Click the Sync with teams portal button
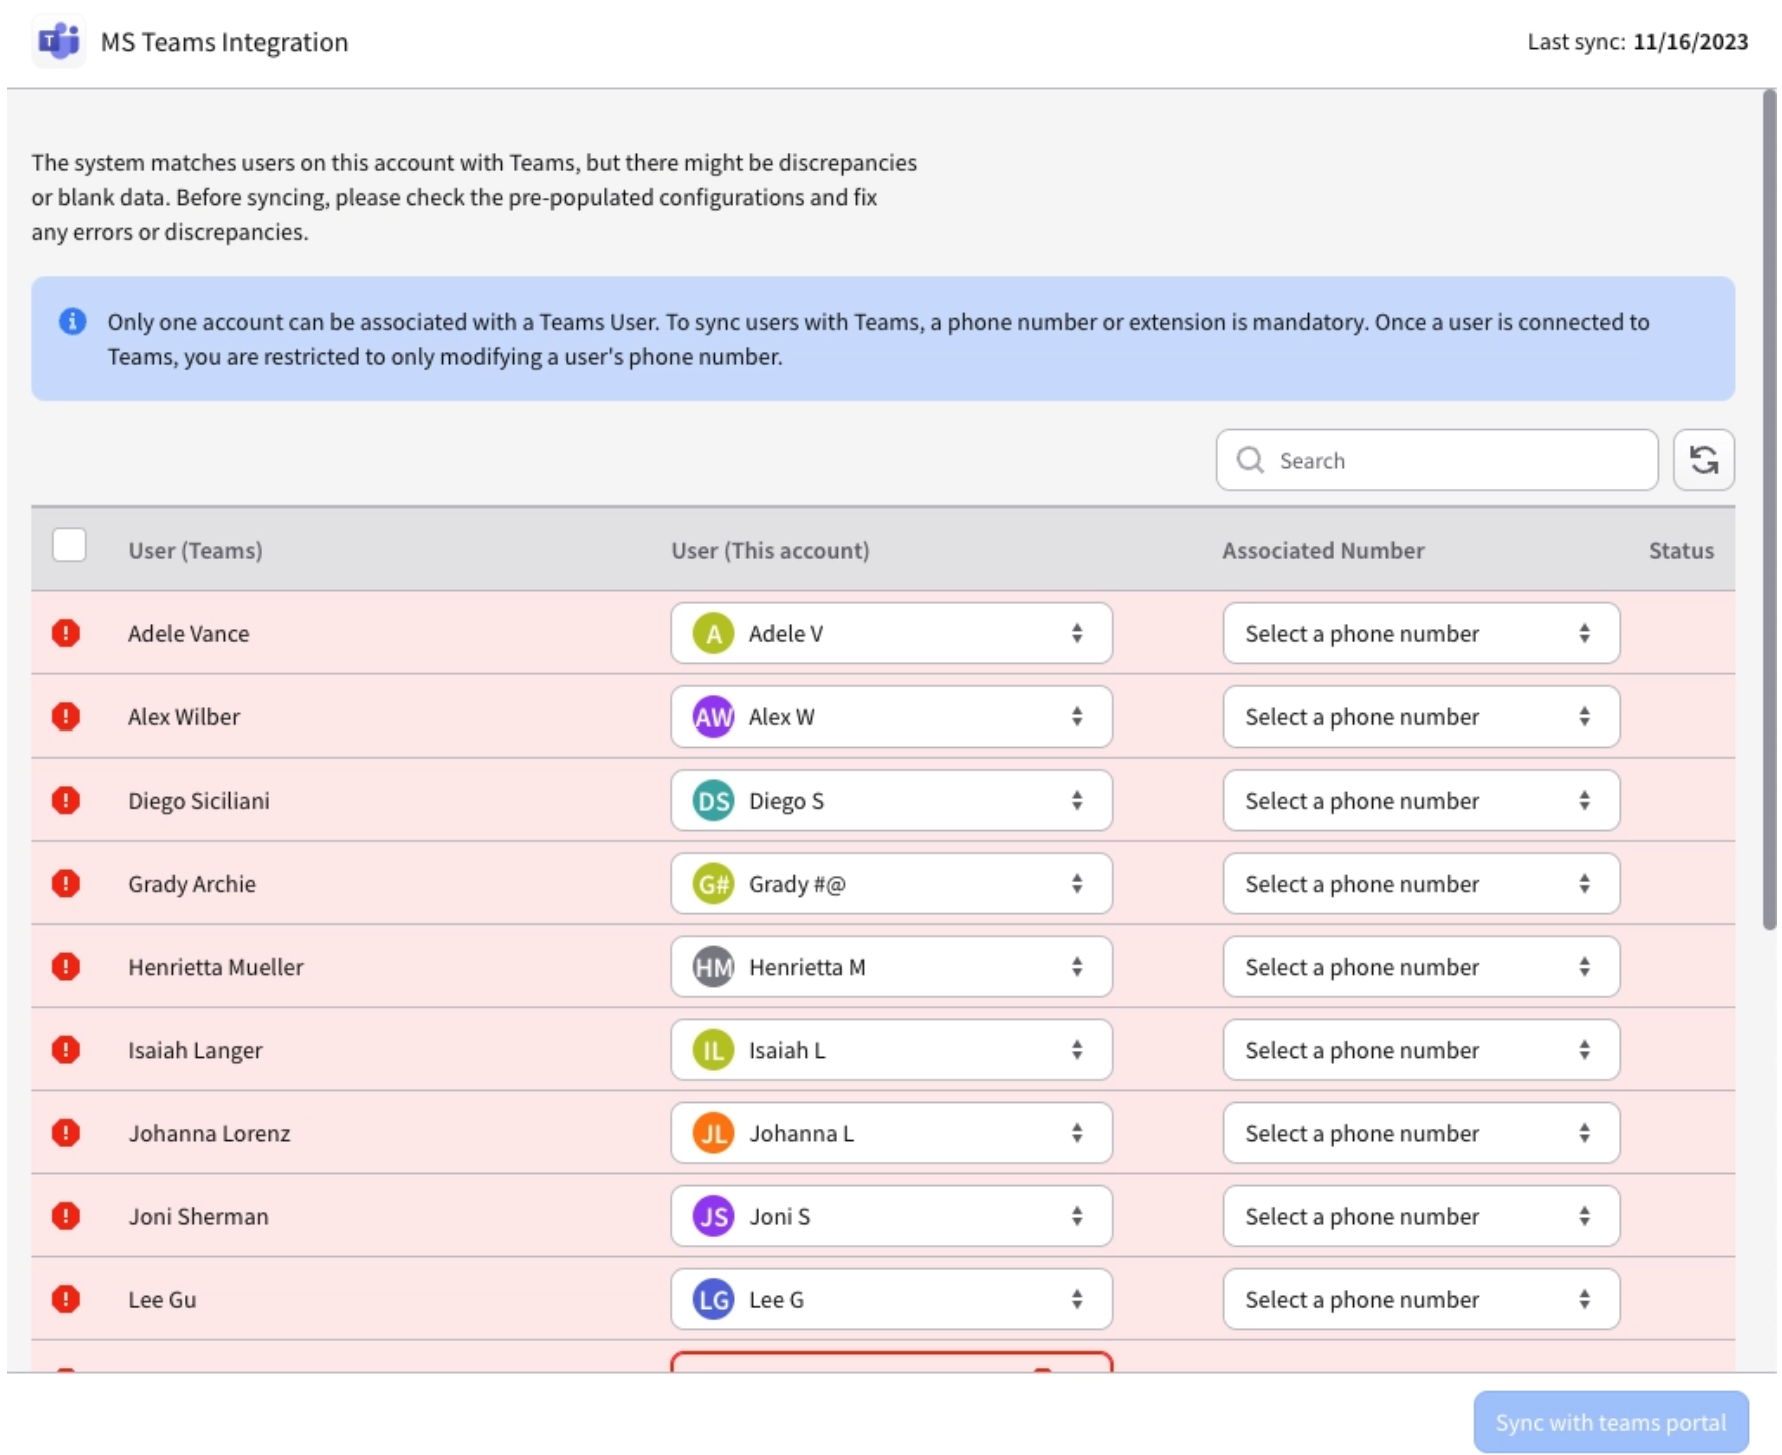The height and width of the screenshot is (1455, 1782). coord(1610,1422)
